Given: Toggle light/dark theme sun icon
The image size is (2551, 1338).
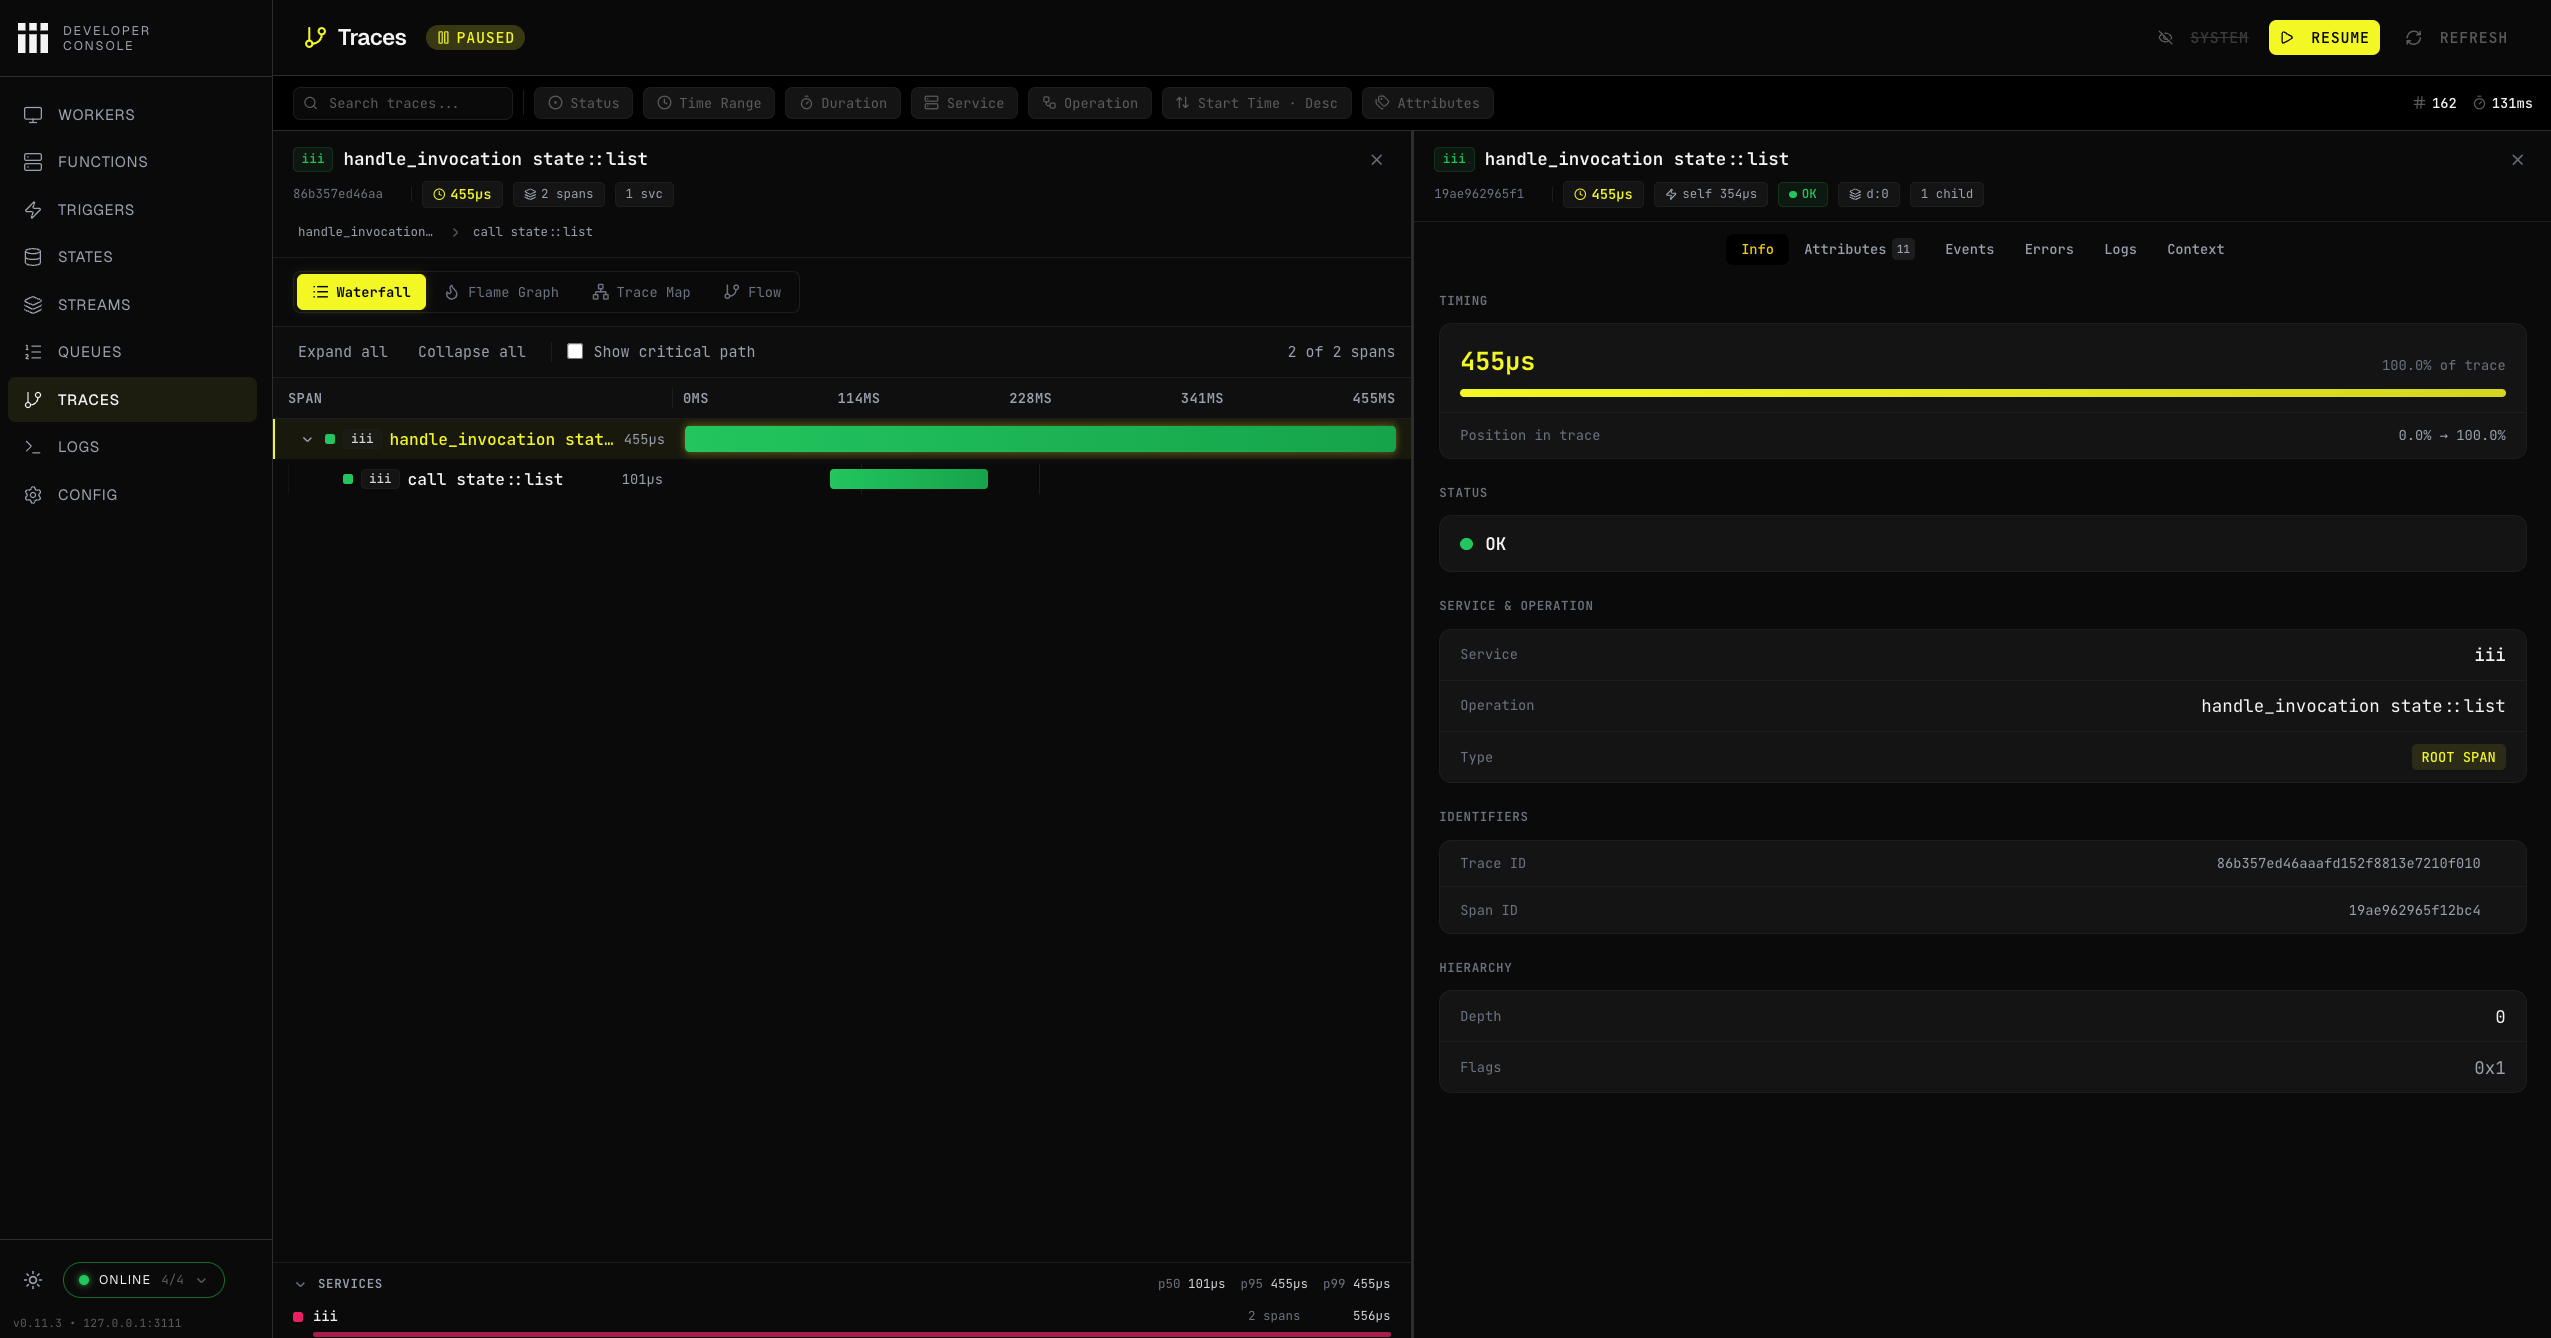Looking at the screenshot, I should click(33, 1280).
